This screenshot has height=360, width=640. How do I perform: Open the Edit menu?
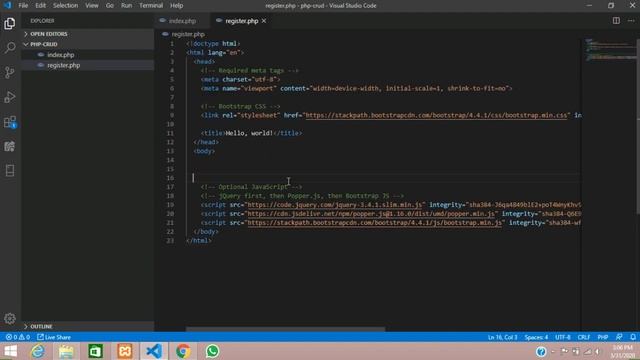[x=40, y=6]
